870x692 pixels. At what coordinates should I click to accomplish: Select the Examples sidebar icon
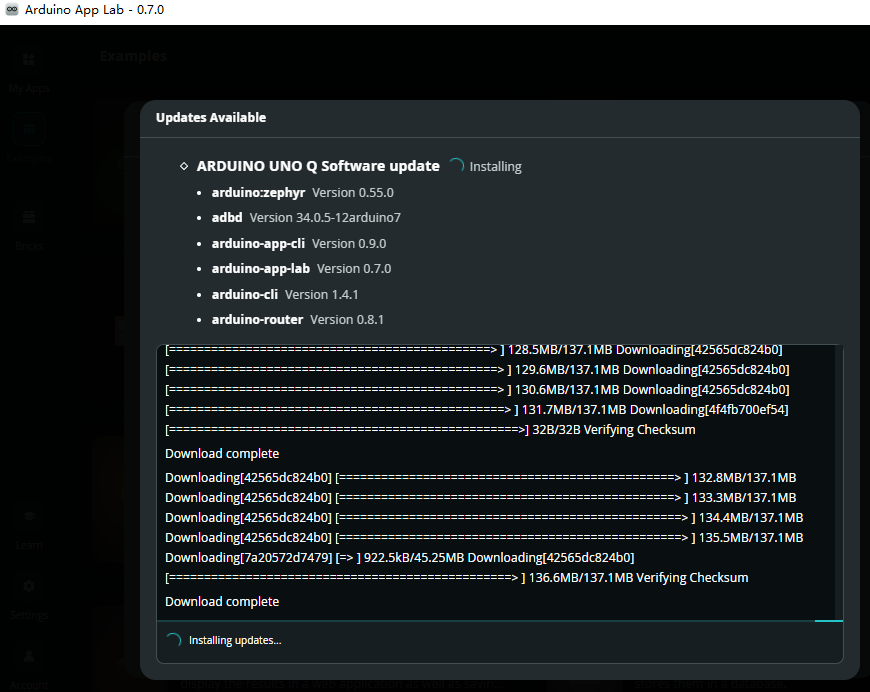click(29, 129)
